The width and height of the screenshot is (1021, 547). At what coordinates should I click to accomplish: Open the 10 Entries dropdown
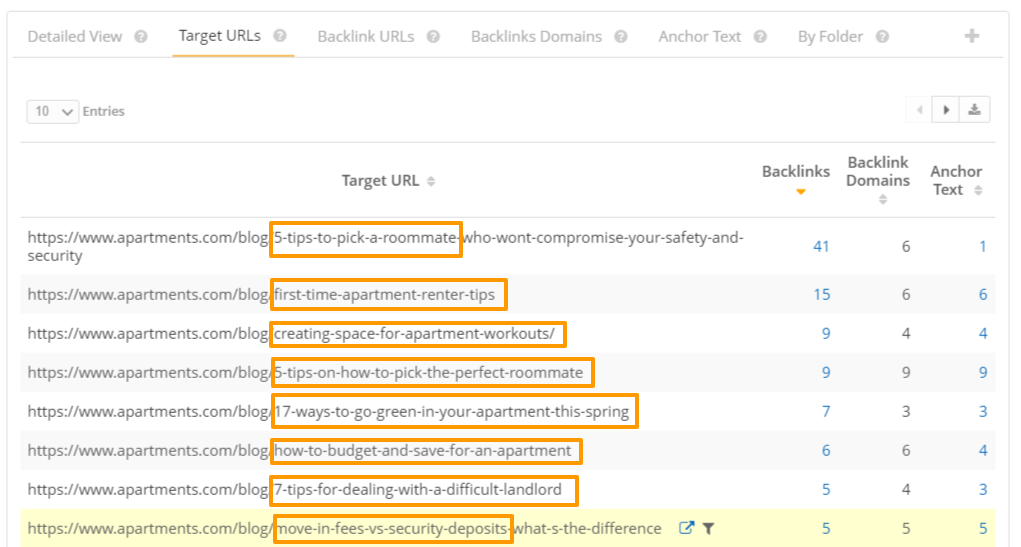coord(52,111)
